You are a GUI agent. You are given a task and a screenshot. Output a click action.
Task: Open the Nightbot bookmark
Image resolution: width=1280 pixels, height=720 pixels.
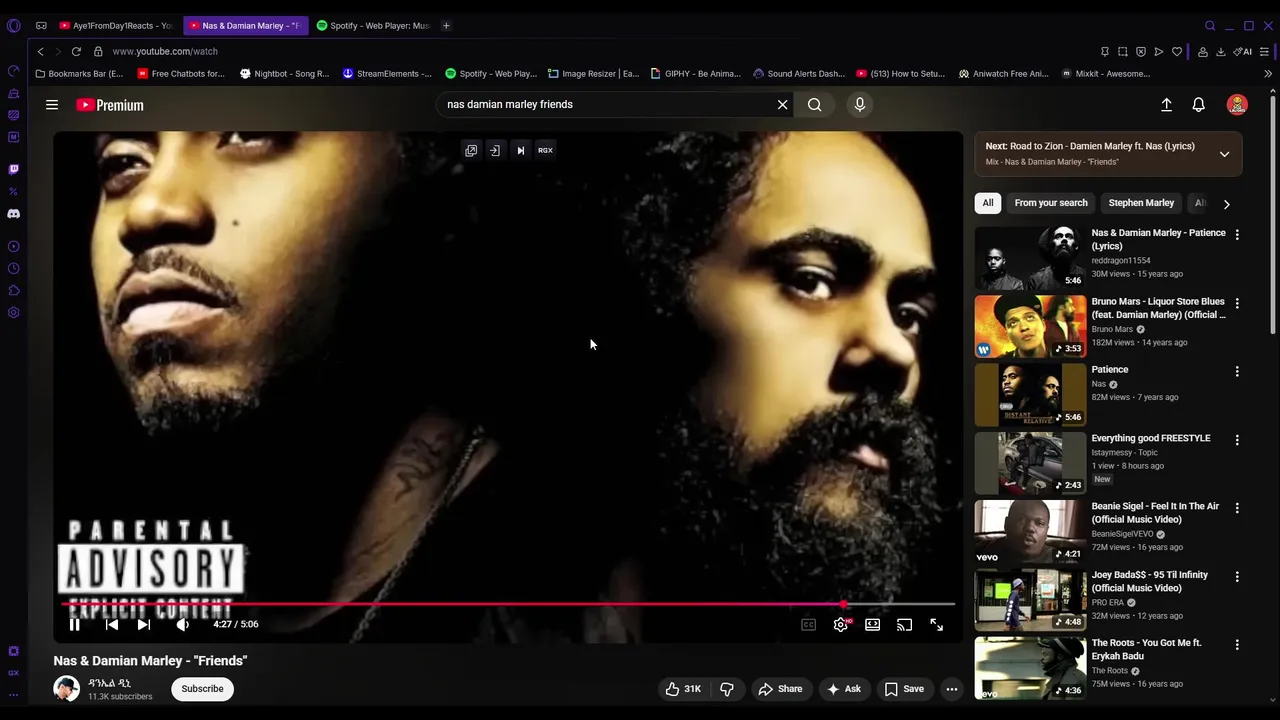point(285,73)
